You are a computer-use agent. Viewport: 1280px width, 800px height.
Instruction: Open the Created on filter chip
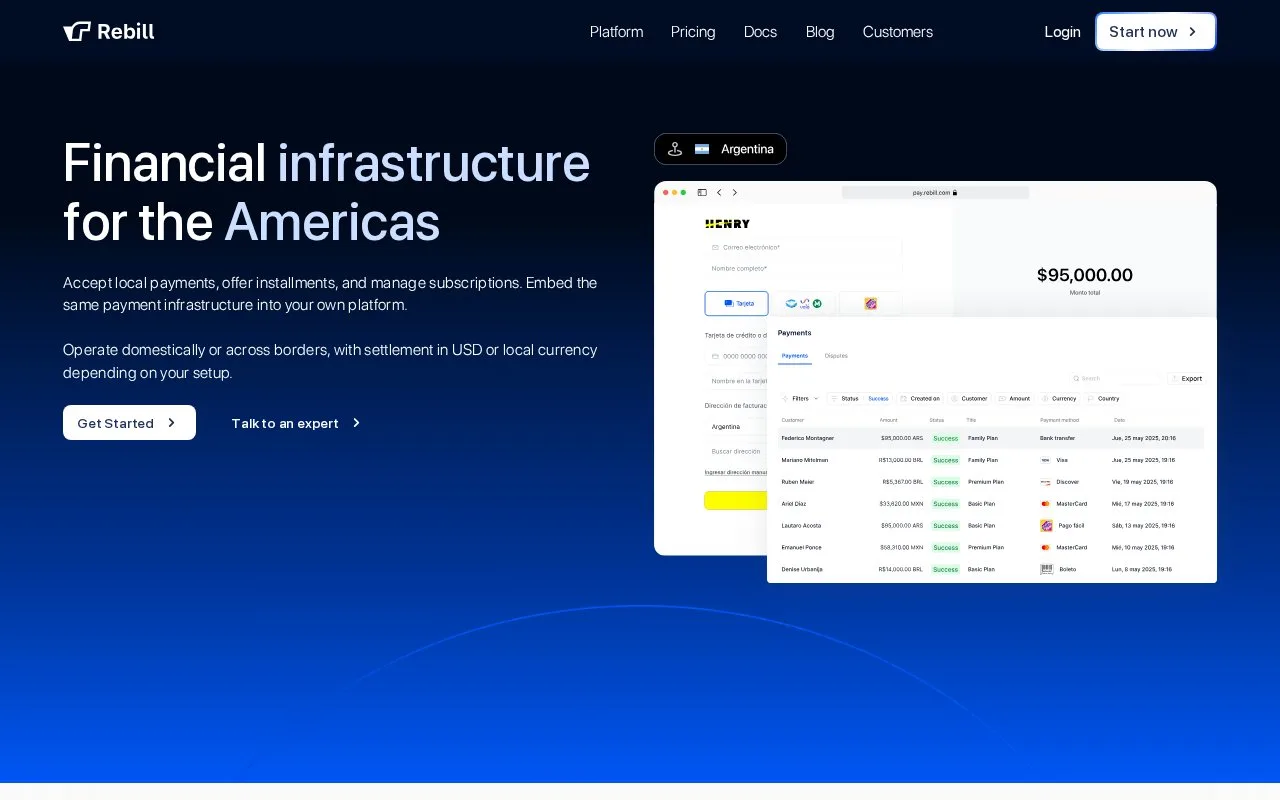click(920, 398)
